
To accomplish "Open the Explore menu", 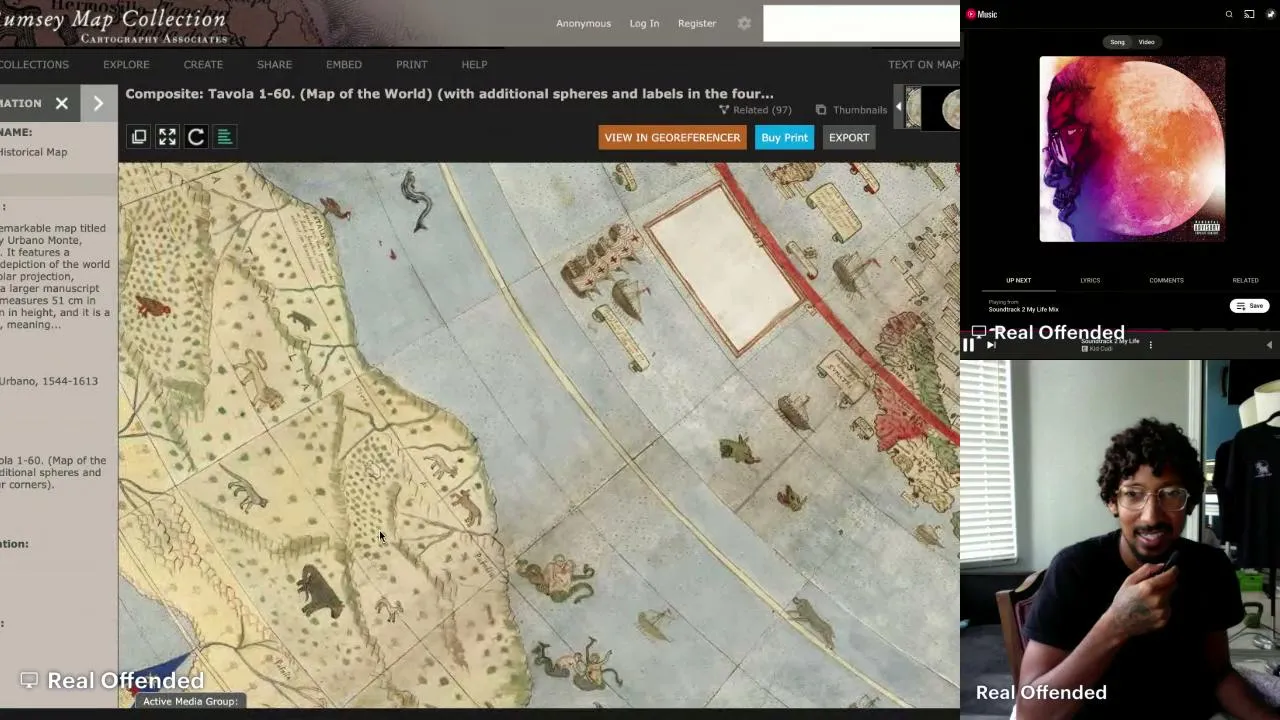I will click(126, 64).
